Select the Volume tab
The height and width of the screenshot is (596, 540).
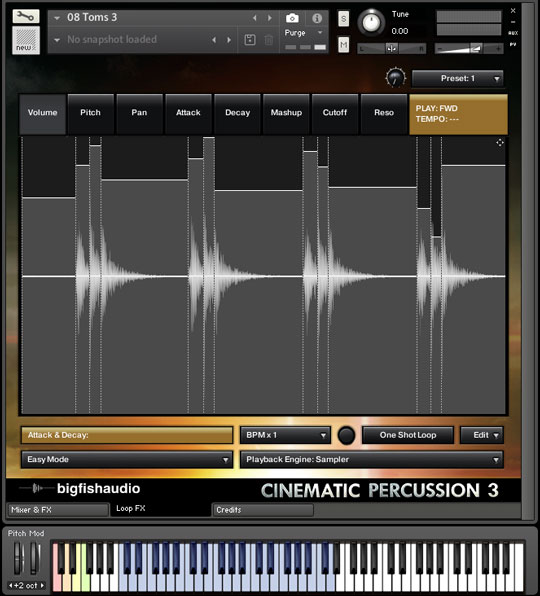point(43,114)
